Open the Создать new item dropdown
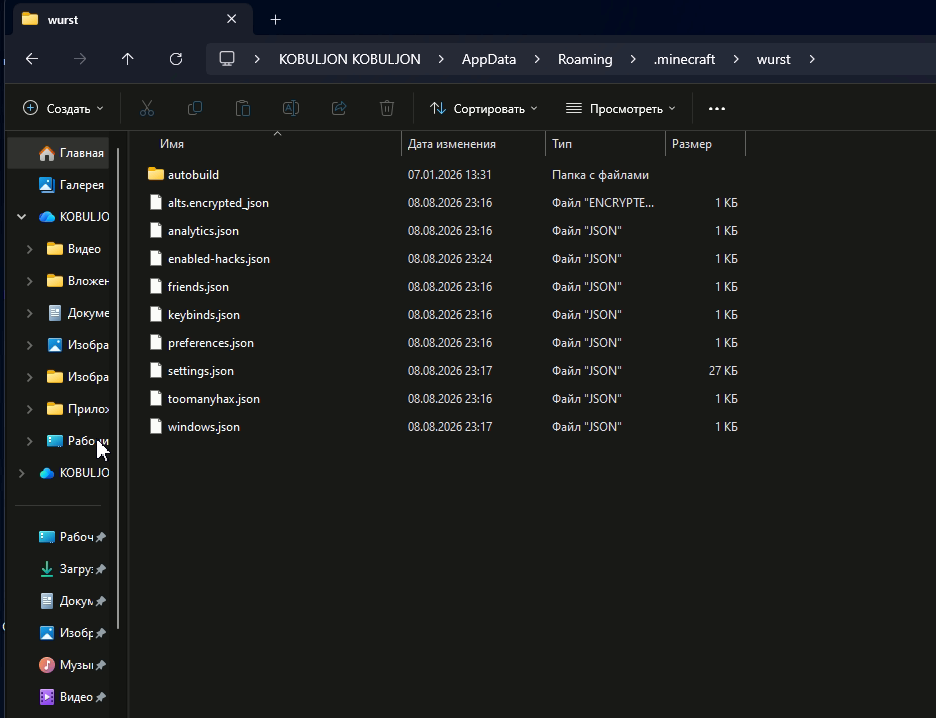 pyautogui.click(x=63, y=109)
